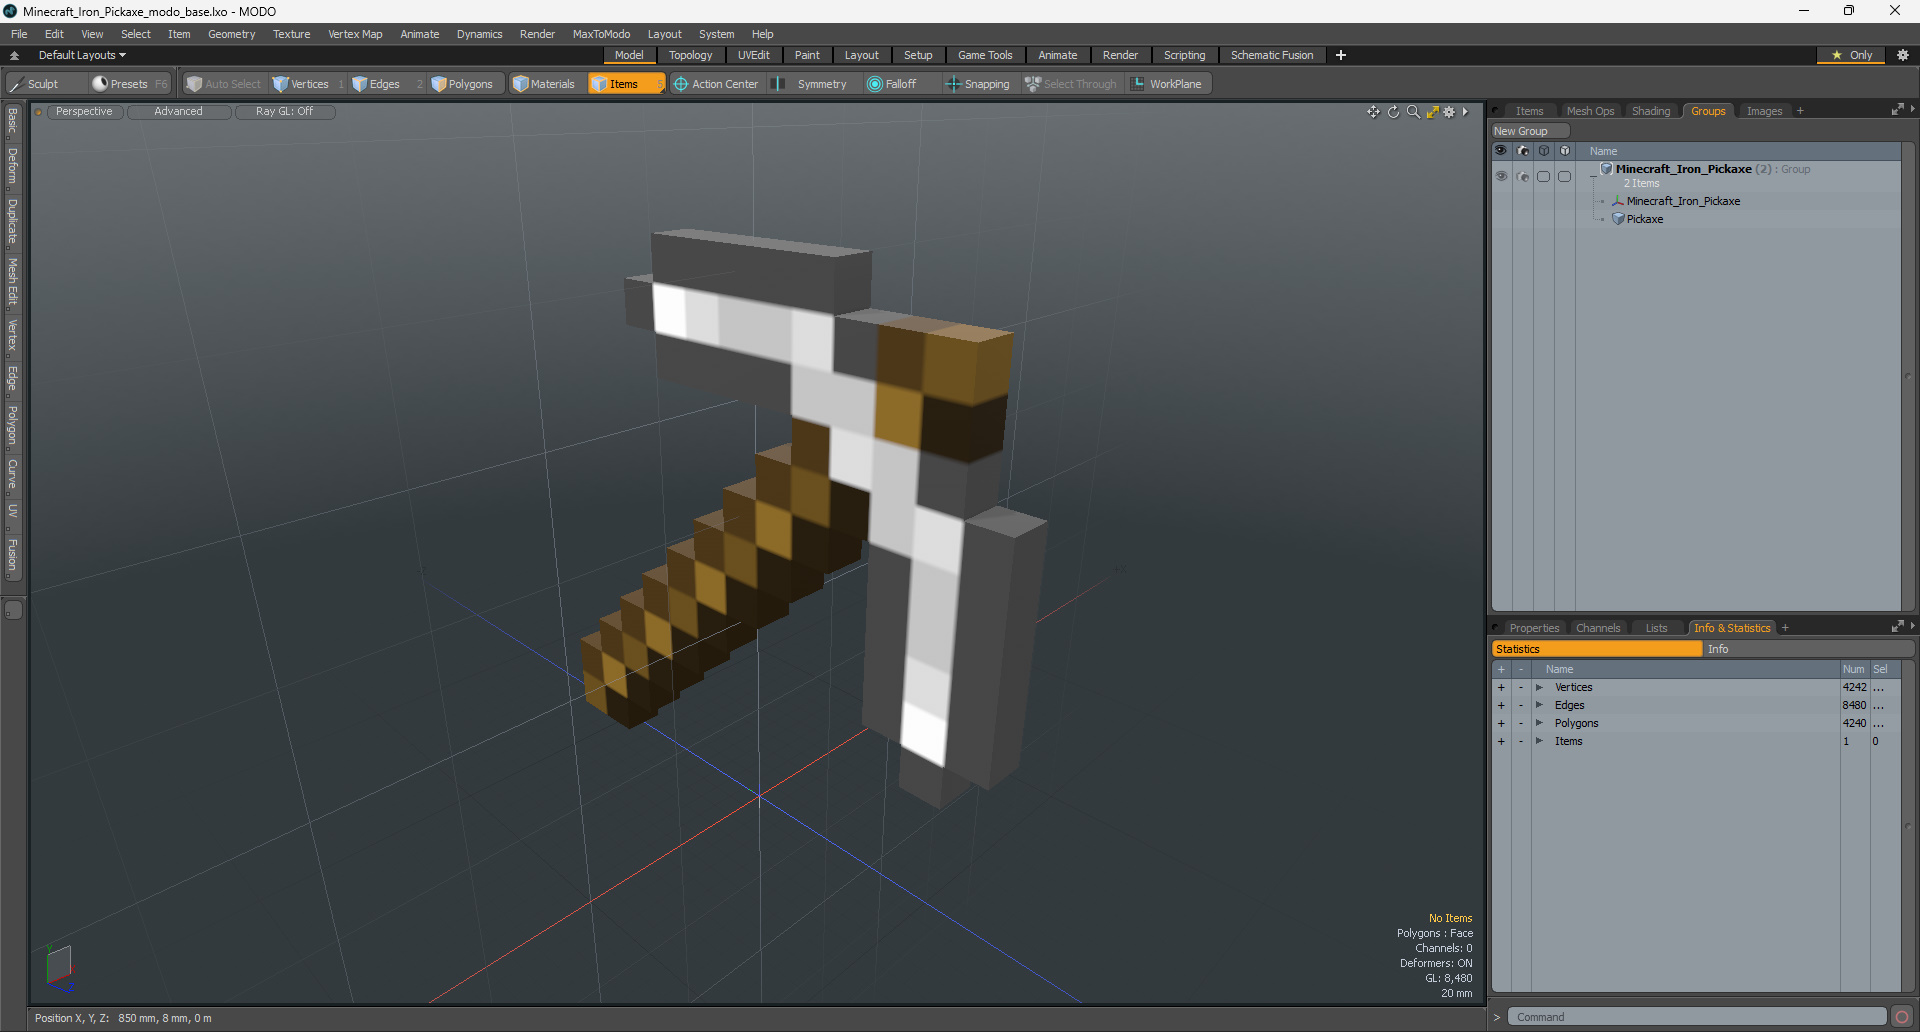Viewport: 1920px width, 1032px height.
Task: Expand Items statistics row
Action: click(1539, 741)
